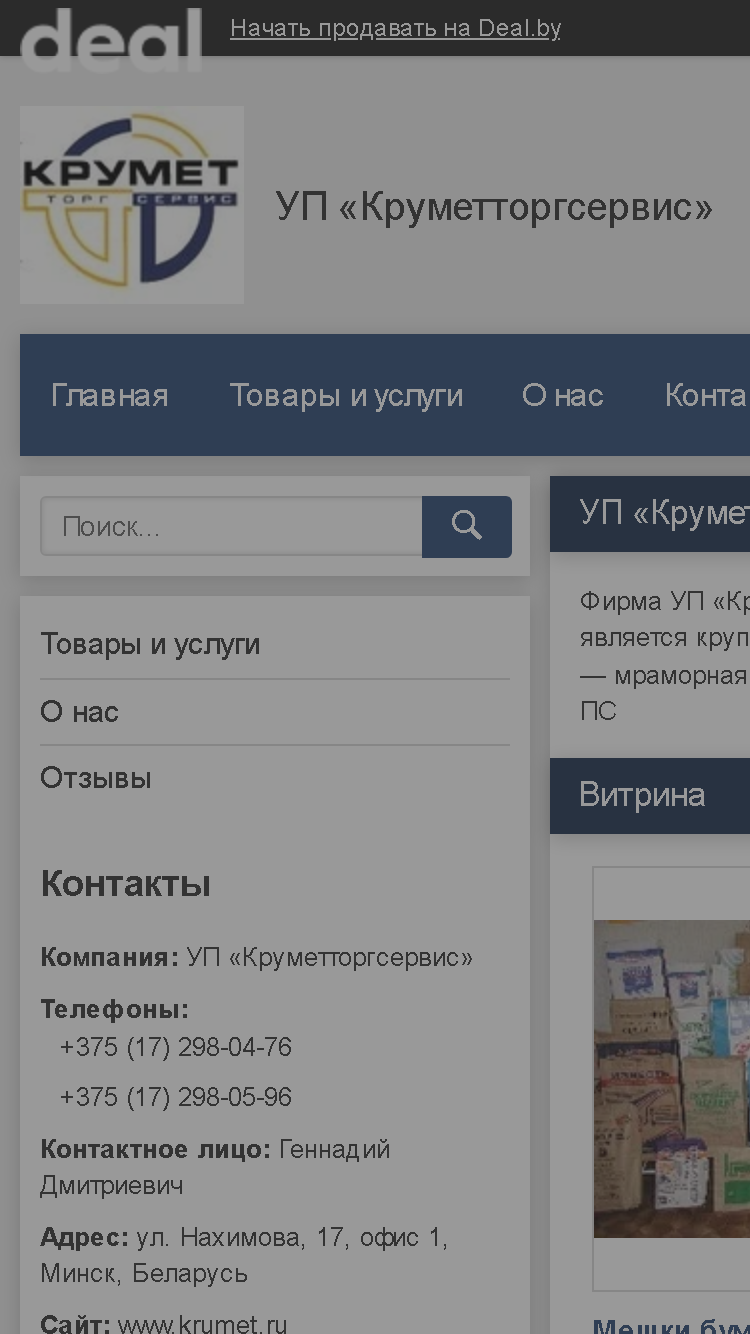Screen dimensions: 750x1334
Task: Open Главная in navigation bar
Action: tap(110, 395)
